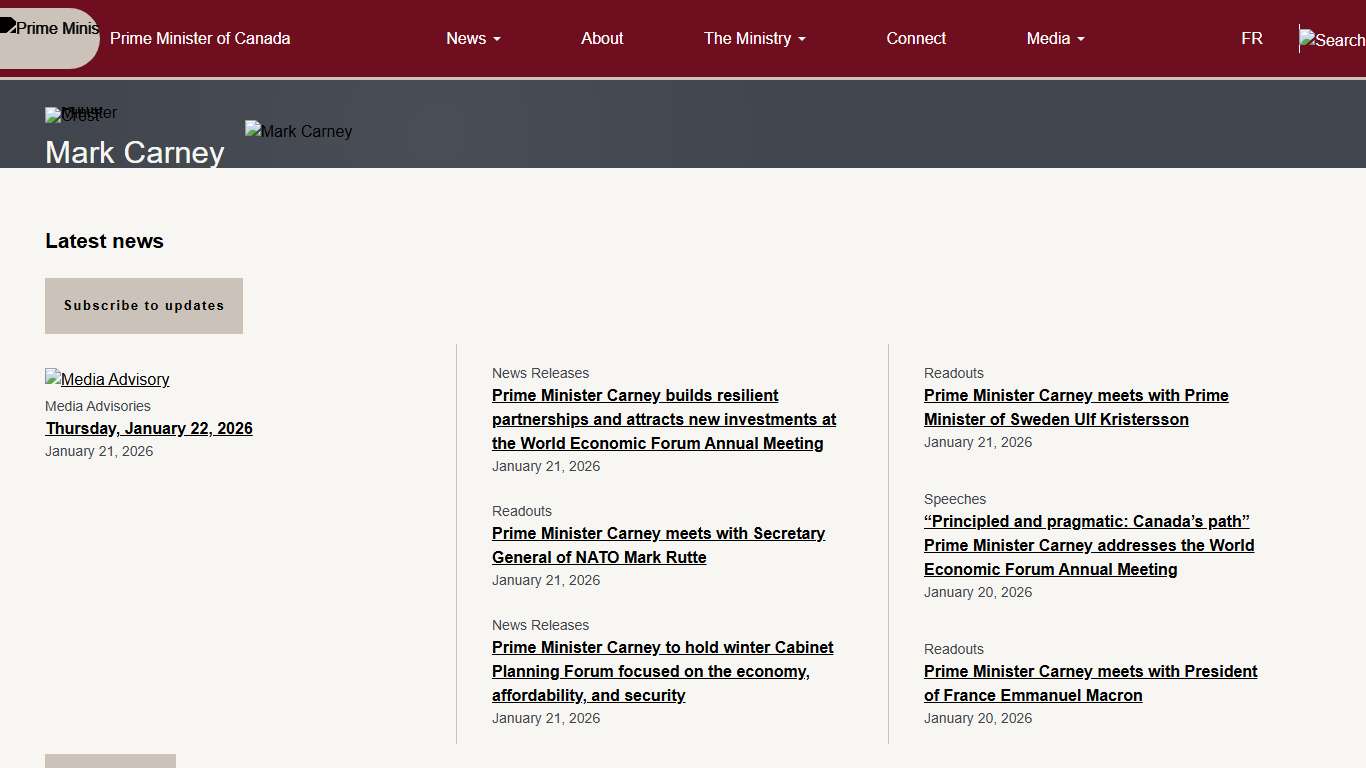Open the Connect menu item
Screen dimensions: 1366x768
[x=916, y=38]
